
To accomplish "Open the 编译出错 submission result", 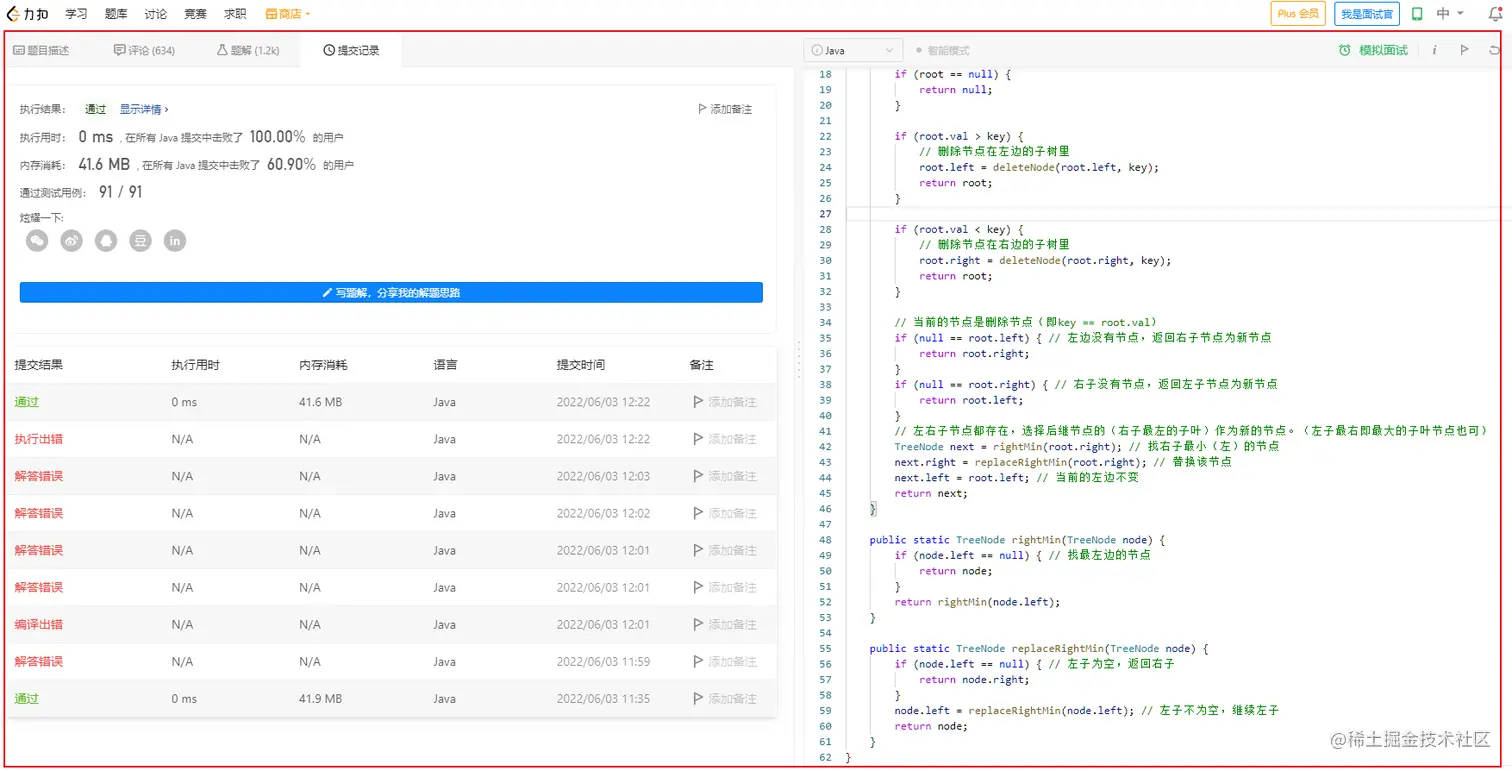I will 39,624.
